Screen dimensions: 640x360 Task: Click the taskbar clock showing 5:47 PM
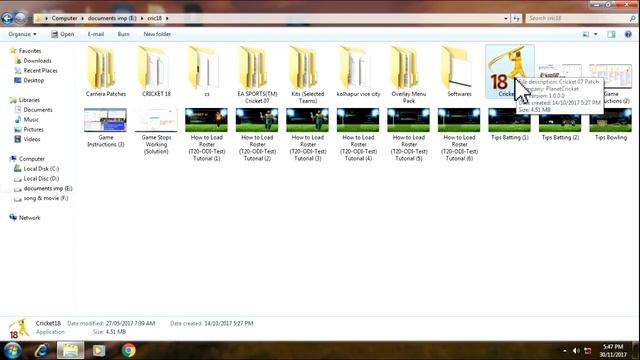613,351
